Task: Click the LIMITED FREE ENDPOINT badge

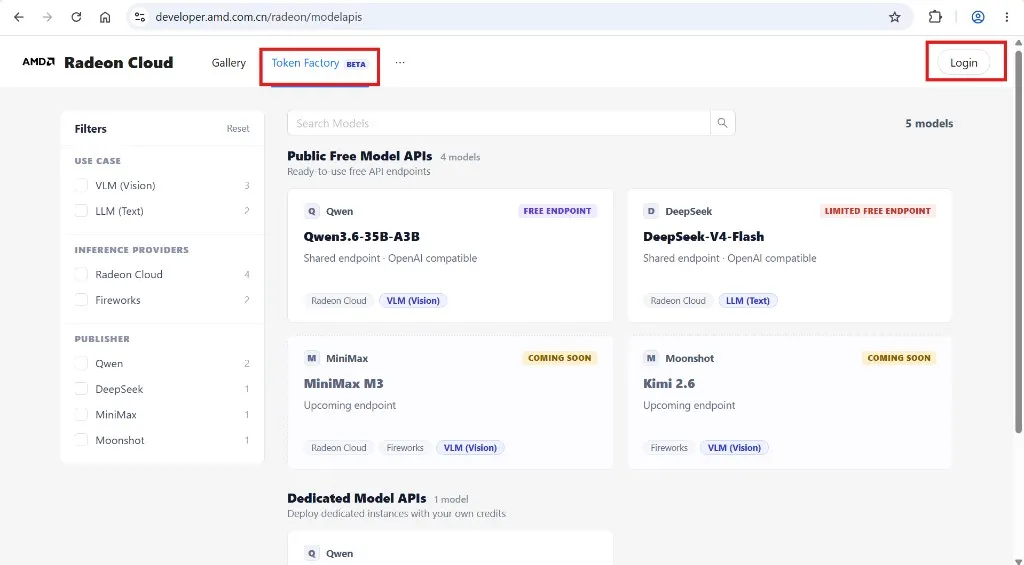Action: 877,211
